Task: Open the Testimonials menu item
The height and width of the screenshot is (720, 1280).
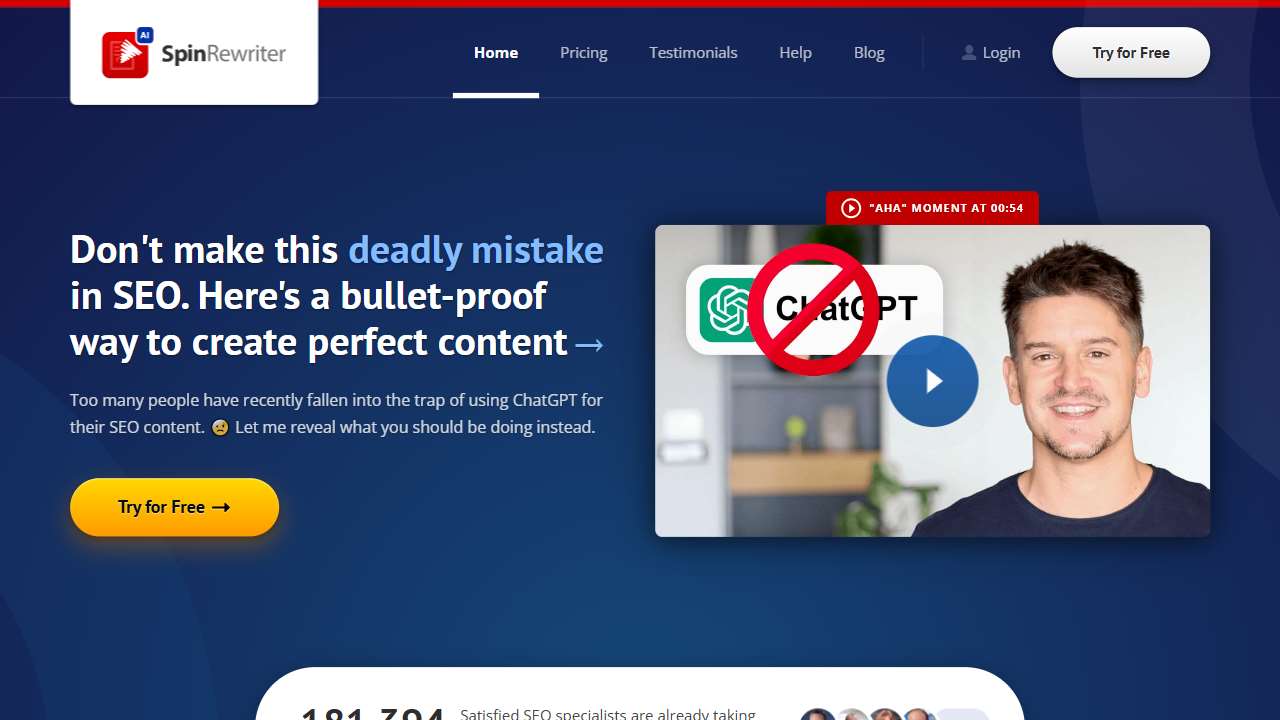Action: [693, 53]
